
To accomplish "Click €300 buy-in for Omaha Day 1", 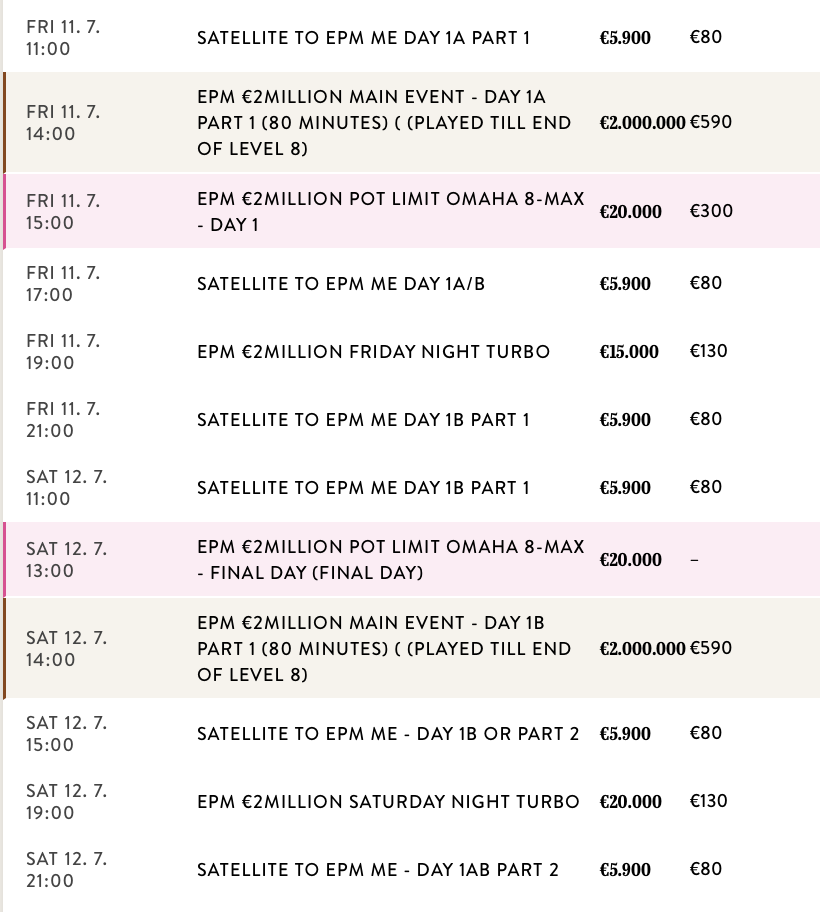I will (x=711, y=211).
